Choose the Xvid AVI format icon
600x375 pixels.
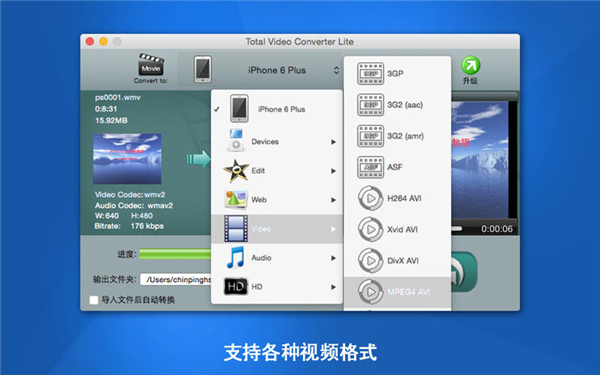(x=370, y=230)
